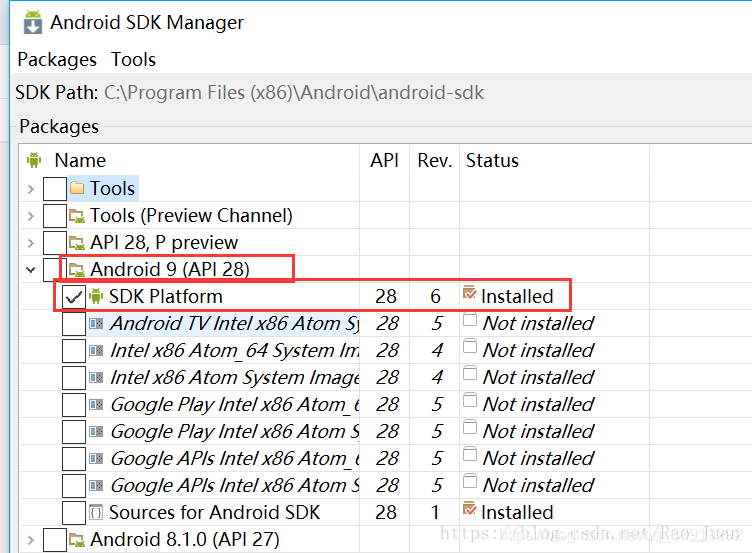The width and height of the screenshot is (752, 553).
Task: Click Not installed text of Android TV row
Action: 538,324
